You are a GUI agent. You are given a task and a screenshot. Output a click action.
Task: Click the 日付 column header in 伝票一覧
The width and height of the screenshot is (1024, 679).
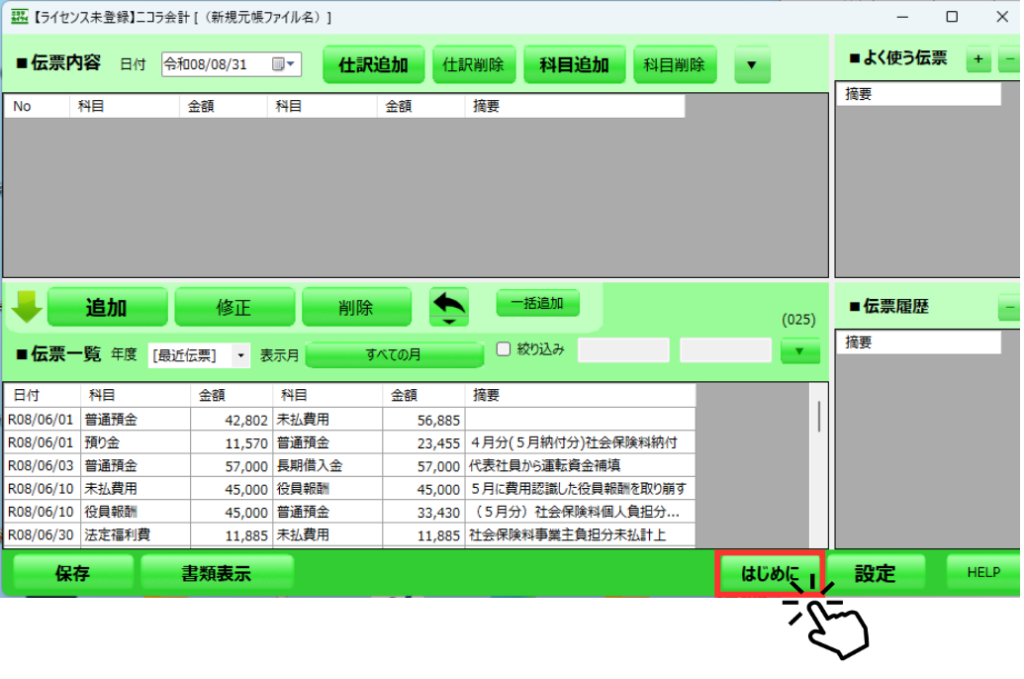(43, 395)
